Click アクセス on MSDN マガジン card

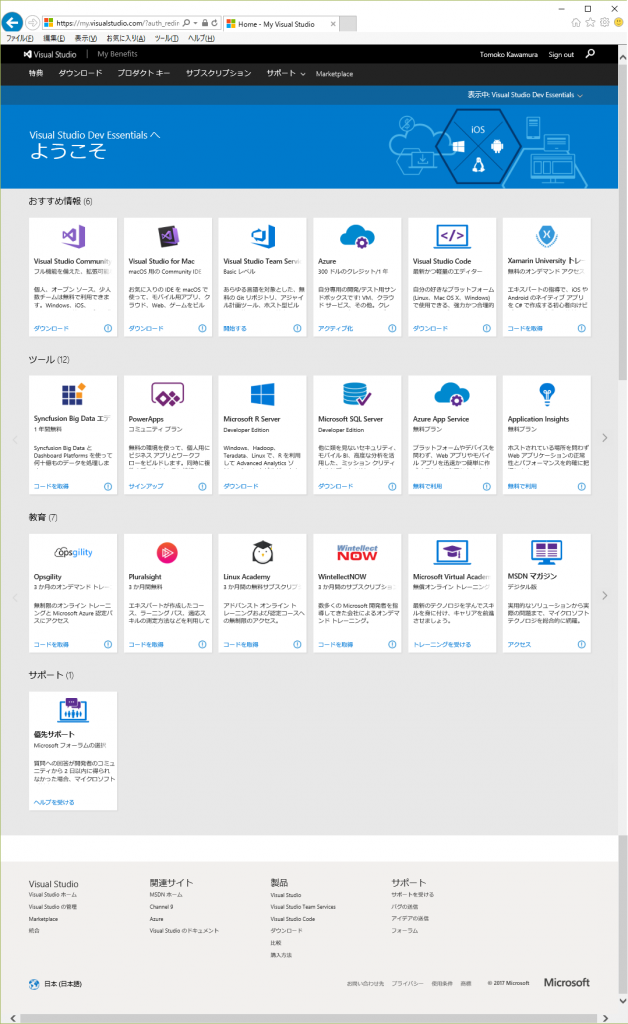click(x=520, y=645)
